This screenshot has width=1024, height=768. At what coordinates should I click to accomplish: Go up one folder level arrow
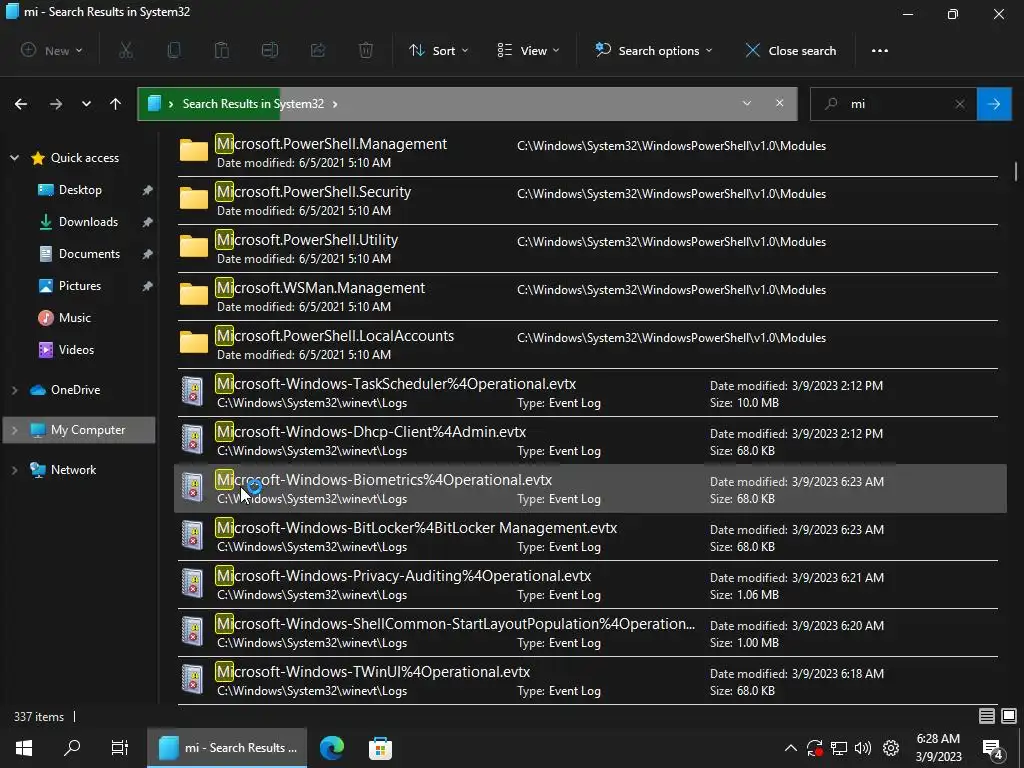point(116,104)
